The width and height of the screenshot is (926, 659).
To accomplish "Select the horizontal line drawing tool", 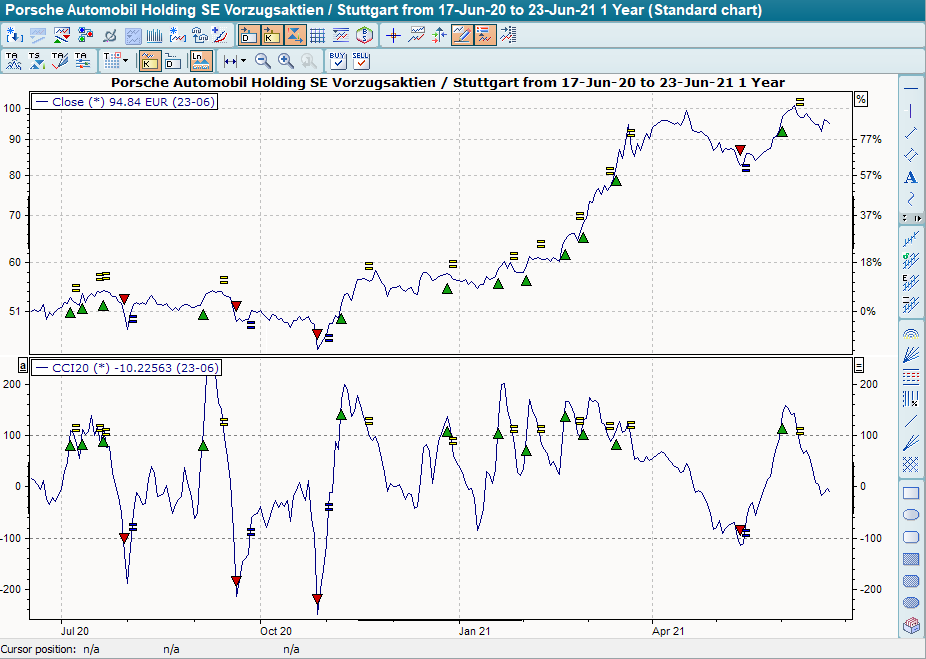I will (x=912, y=89).
